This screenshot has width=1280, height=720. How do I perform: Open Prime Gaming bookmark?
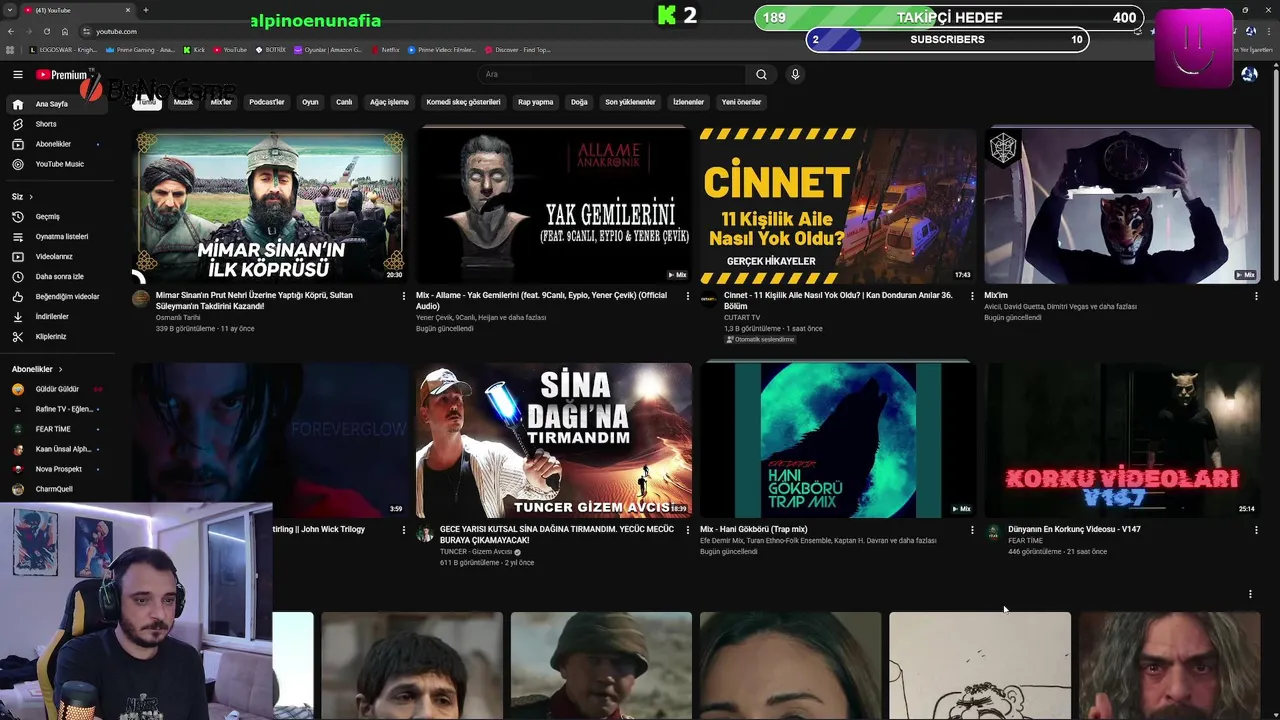pos(141,50)
